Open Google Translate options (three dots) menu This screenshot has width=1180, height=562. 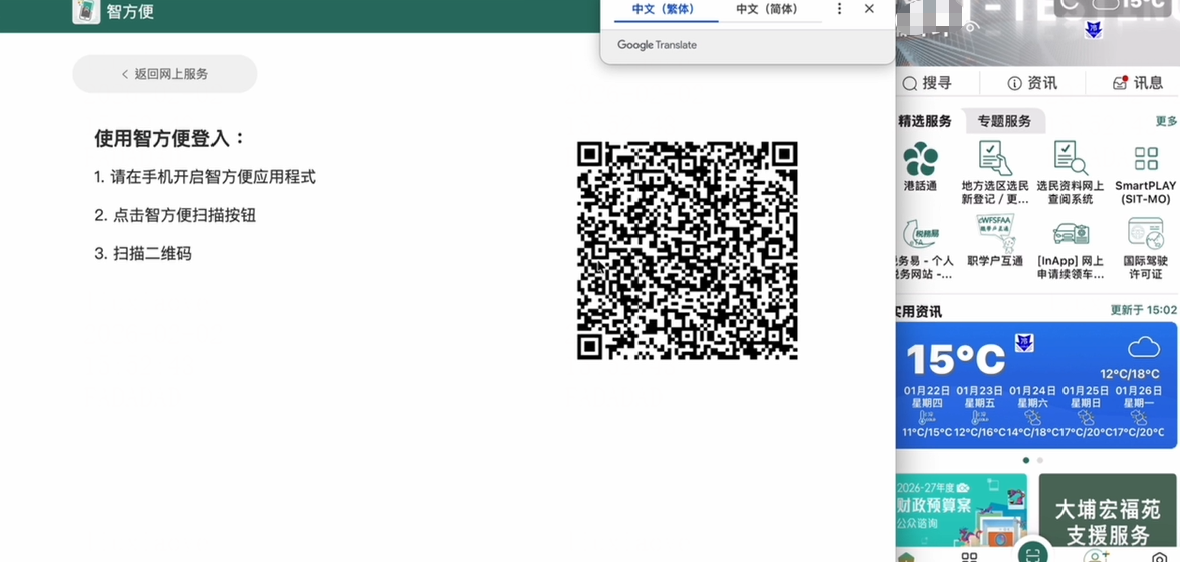pos(839,9)
